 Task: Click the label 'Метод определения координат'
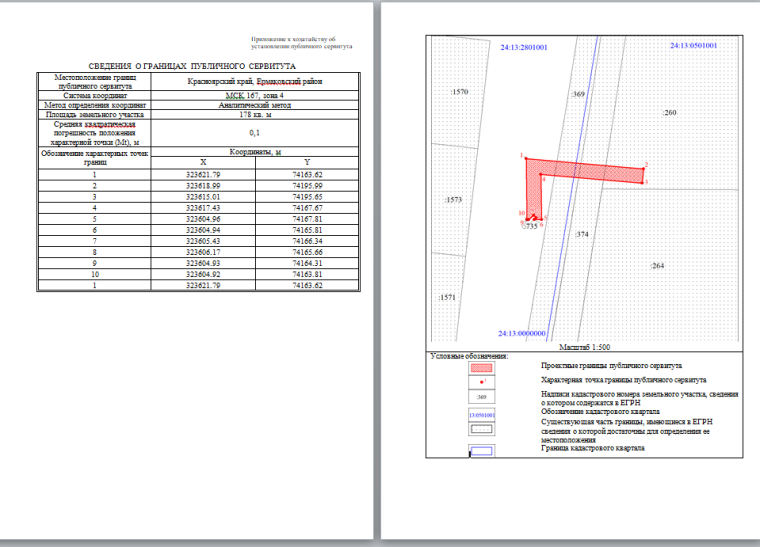click(x=95, y=105)
